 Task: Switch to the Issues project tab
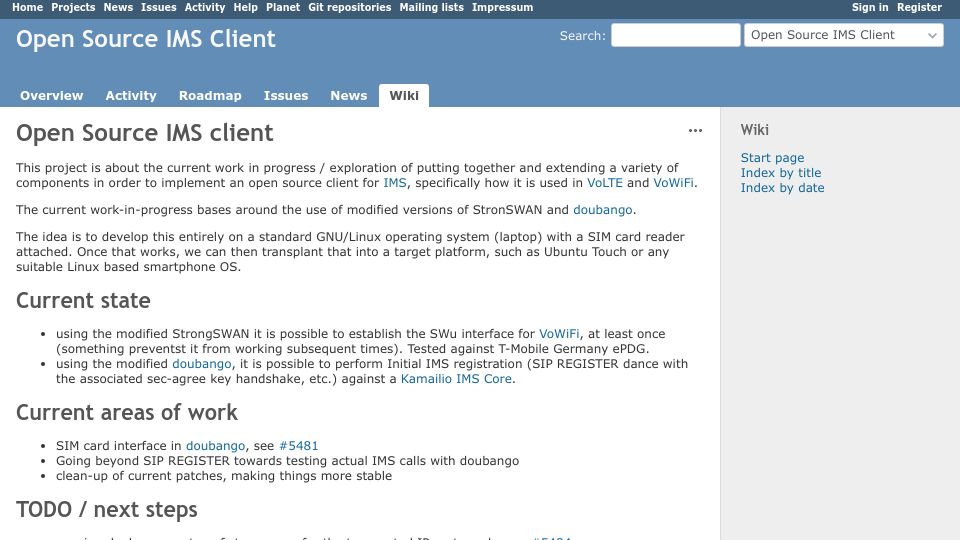286,96
